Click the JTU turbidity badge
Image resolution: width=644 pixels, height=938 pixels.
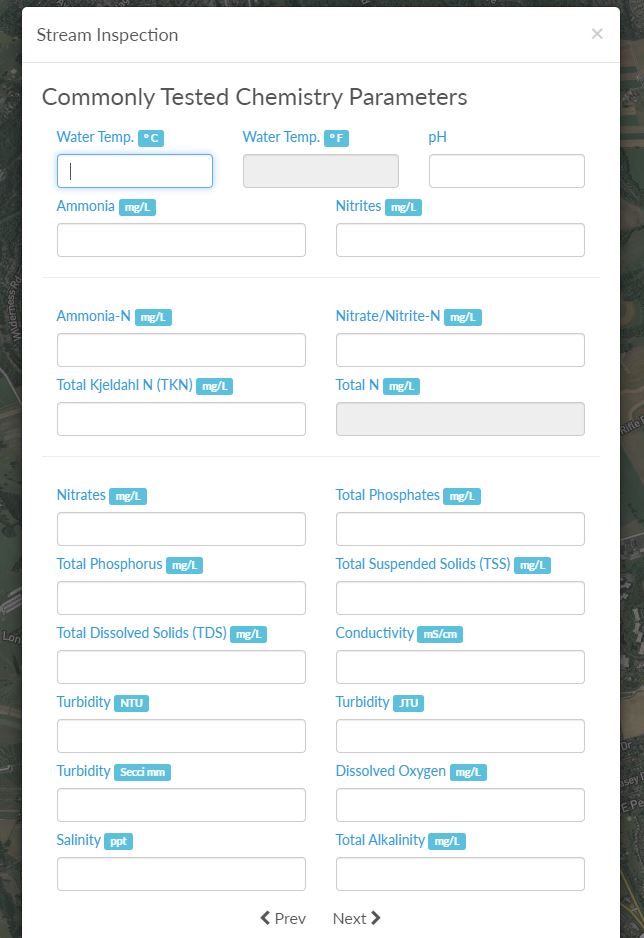coord(408,704)
